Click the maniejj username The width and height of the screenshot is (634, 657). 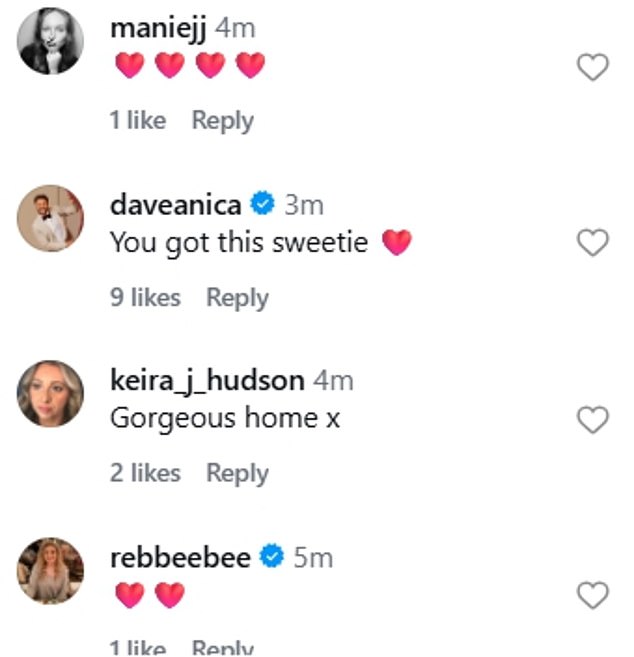(159, 28)
